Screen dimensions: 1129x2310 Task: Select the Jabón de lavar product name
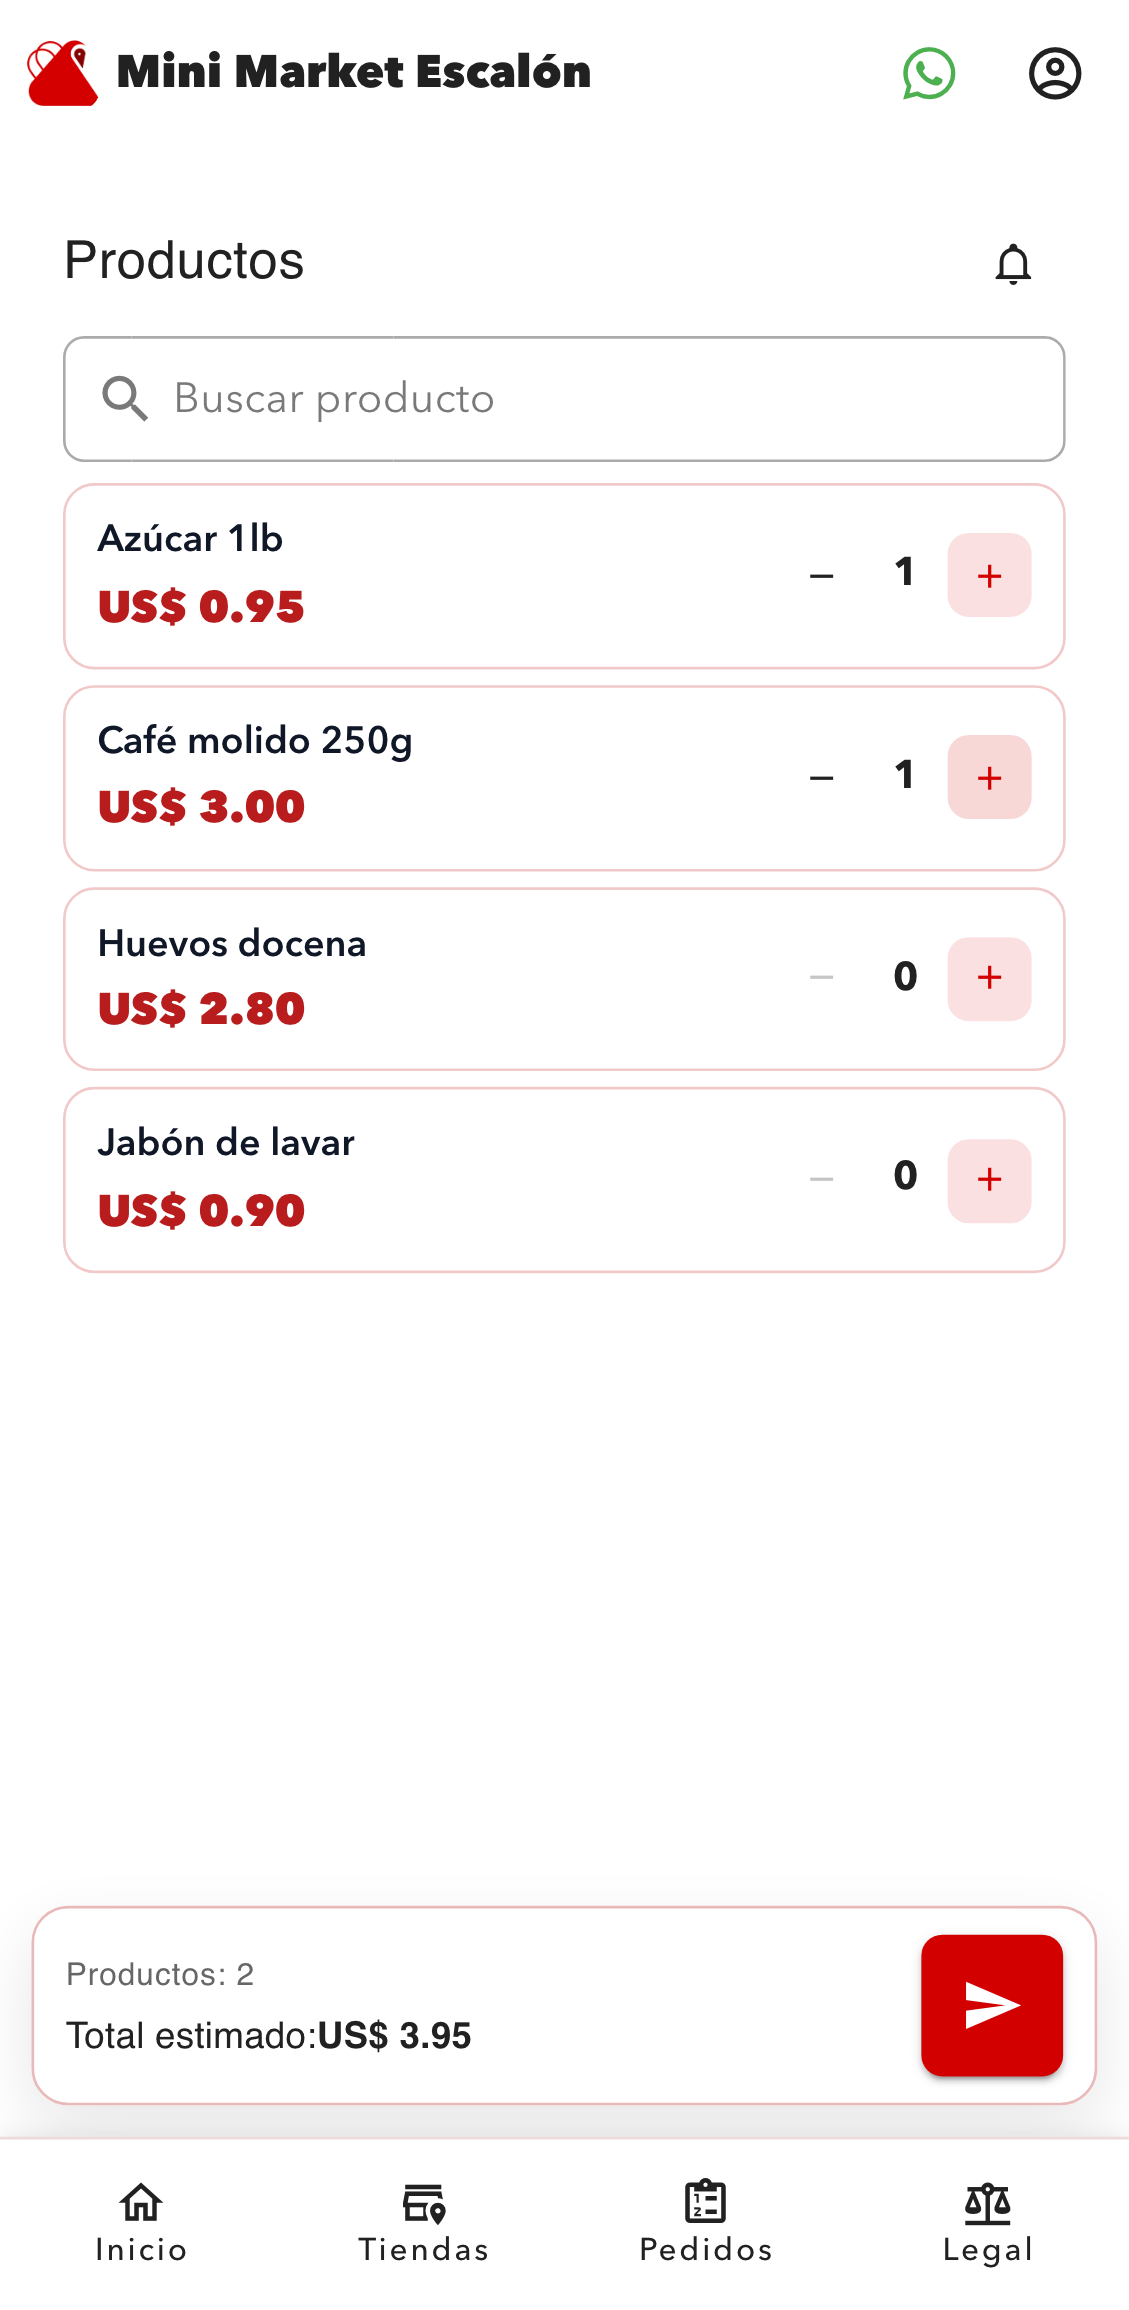226,1143
